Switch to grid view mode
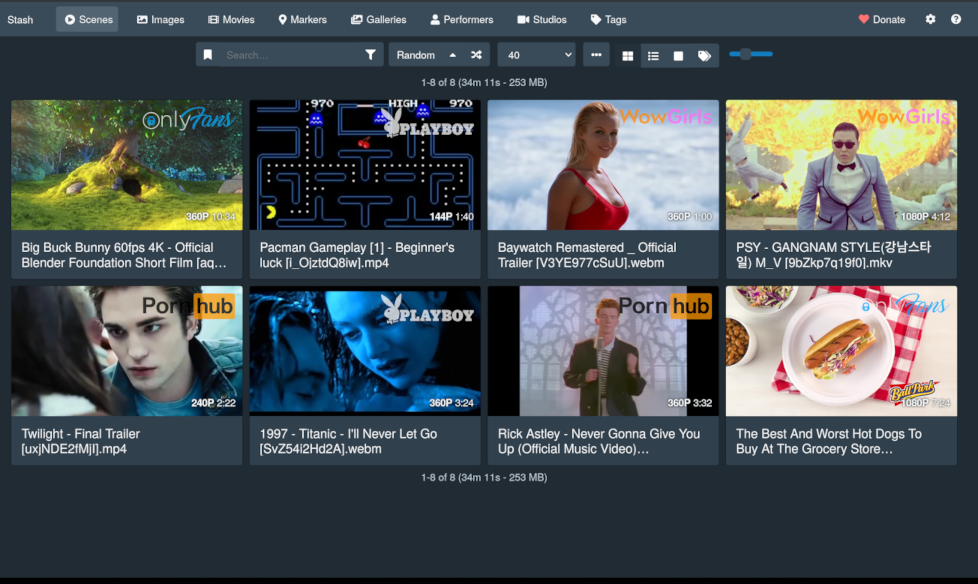978x584 pixels. (627, 56)
